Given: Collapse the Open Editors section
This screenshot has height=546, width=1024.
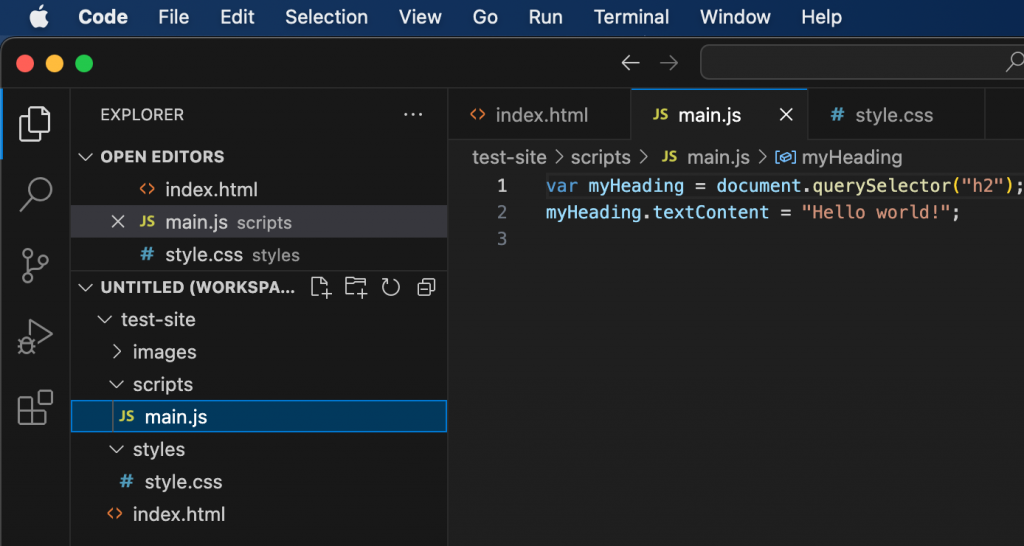Looking at the screenshot, I should click(84, 157).
